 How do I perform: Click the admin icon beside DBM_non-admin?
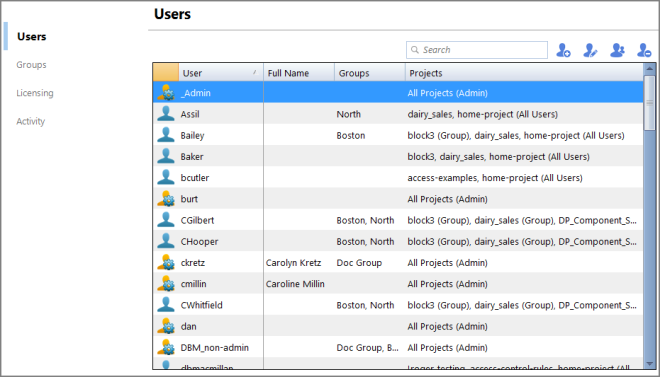coord(166,347)
